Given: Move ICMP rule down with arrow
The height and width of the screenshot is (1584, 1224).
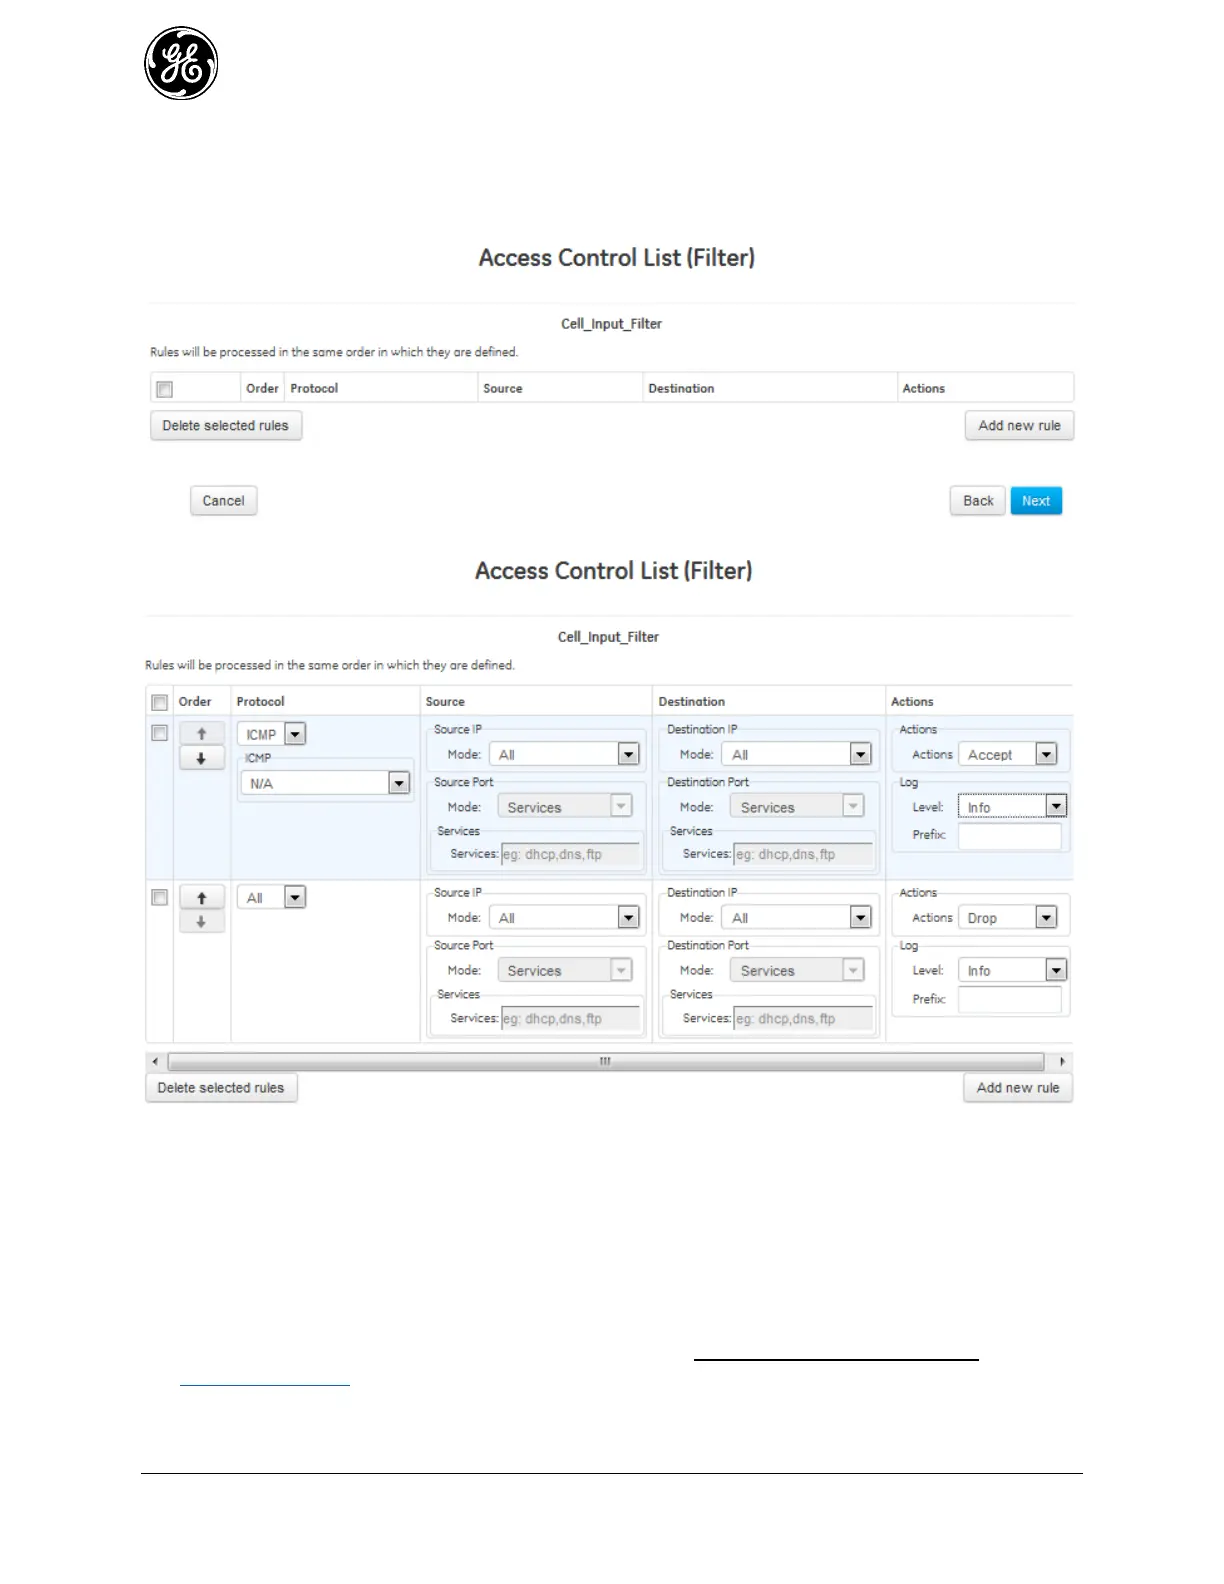Looking at the screenshot, I should point(201,758).
